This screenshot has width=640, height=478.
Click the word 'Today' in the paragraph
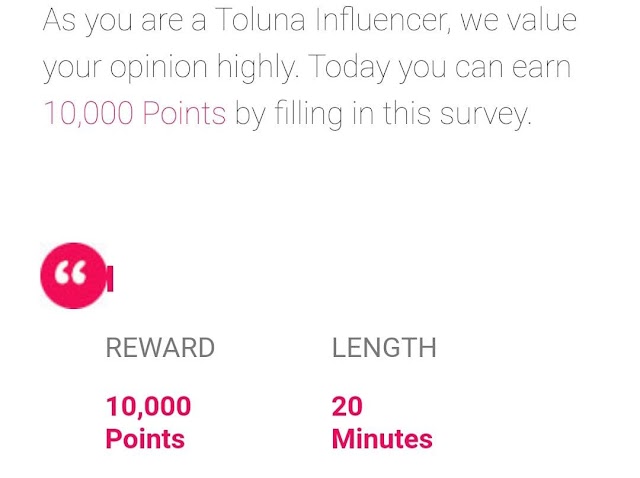[349, 68]
